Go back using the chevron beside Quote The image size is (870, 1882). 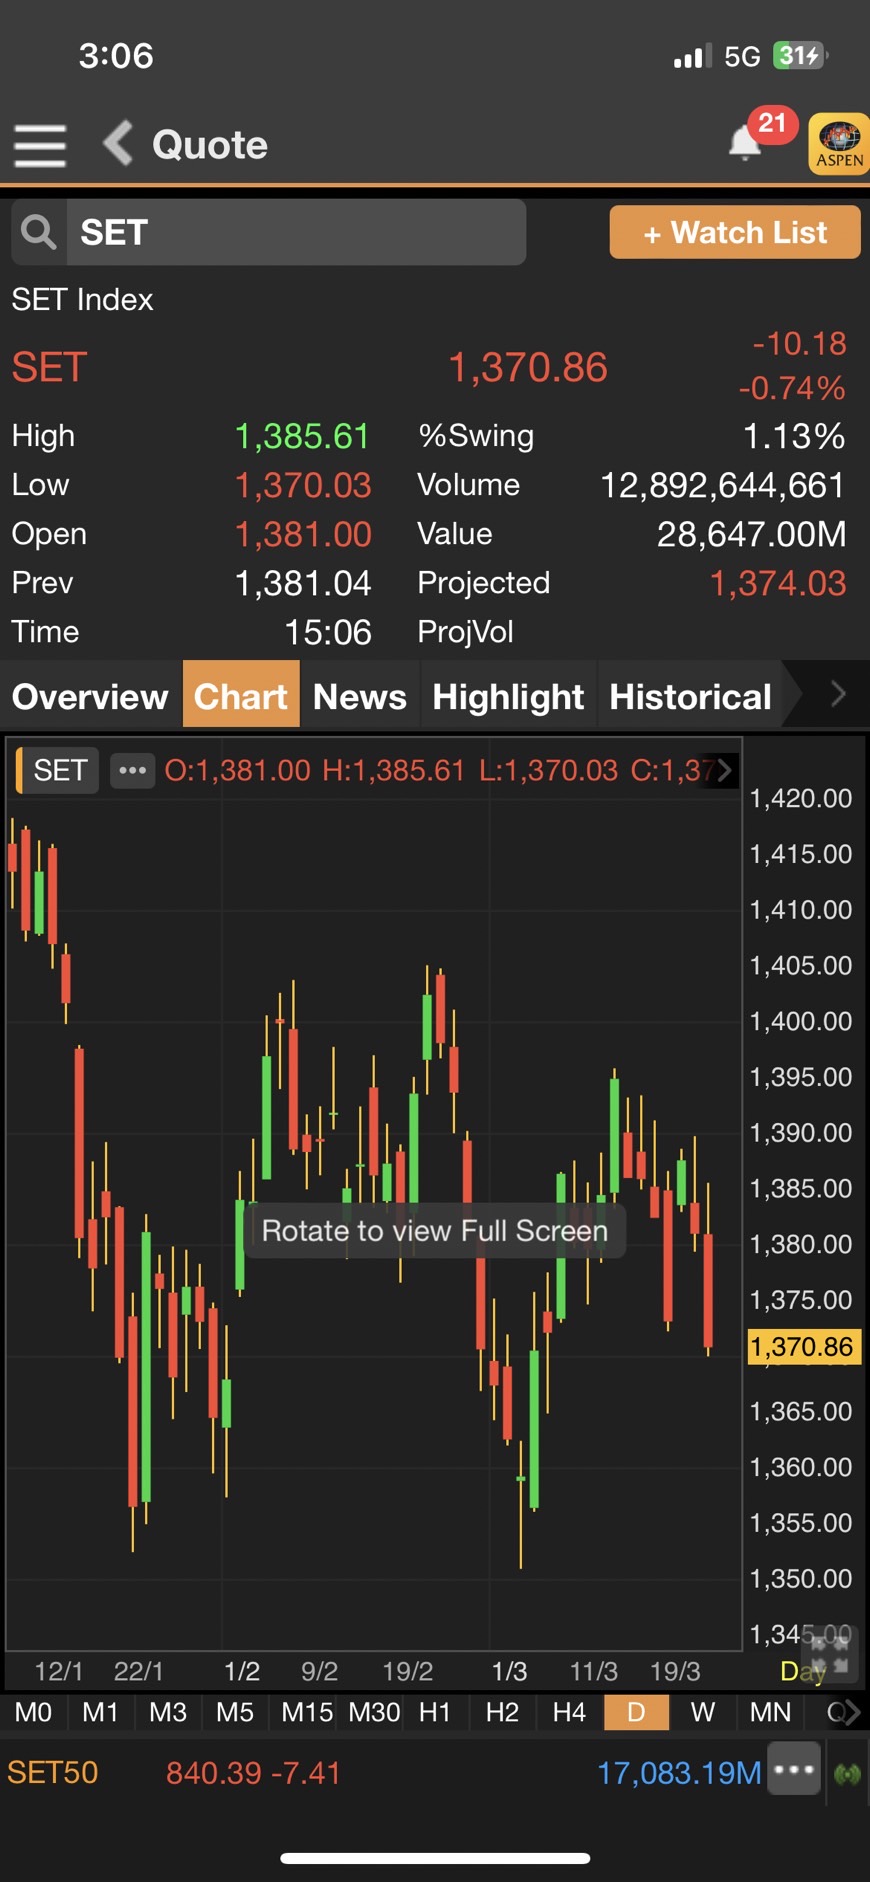(118, 143)
